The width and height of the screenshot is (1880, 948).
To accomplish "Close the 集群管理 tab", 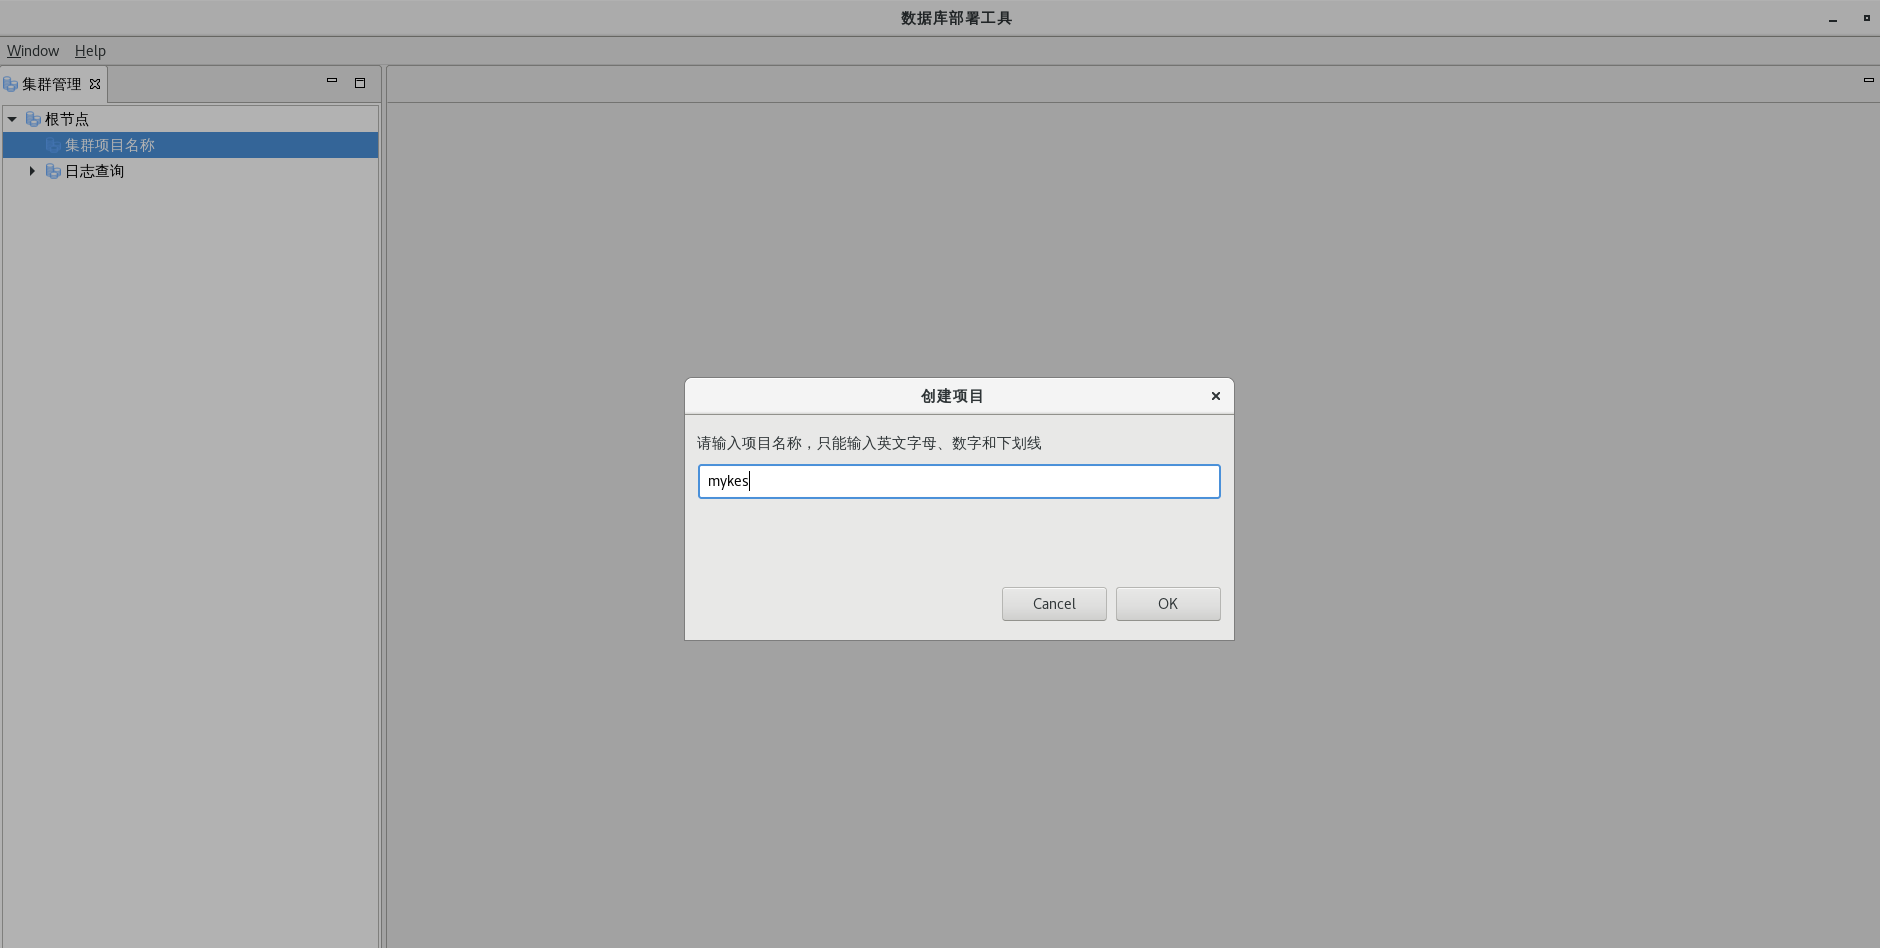I will (95, 84).
